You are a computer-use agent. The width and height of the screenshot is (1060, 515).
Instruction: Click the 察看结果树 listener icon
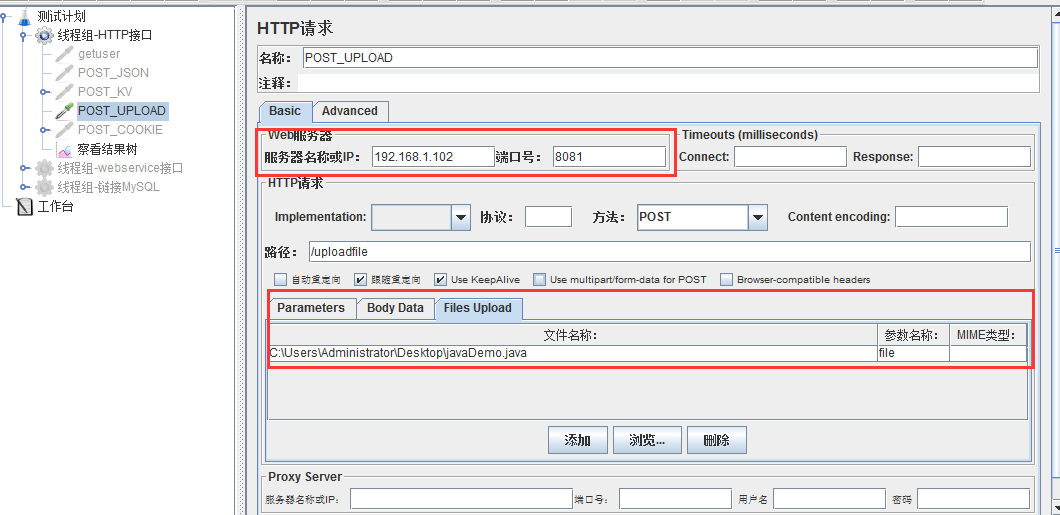[64, 149]
